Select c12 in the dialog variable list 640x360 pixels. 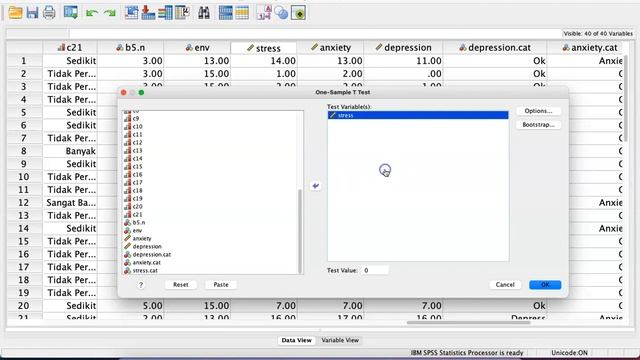coord(137,142)
